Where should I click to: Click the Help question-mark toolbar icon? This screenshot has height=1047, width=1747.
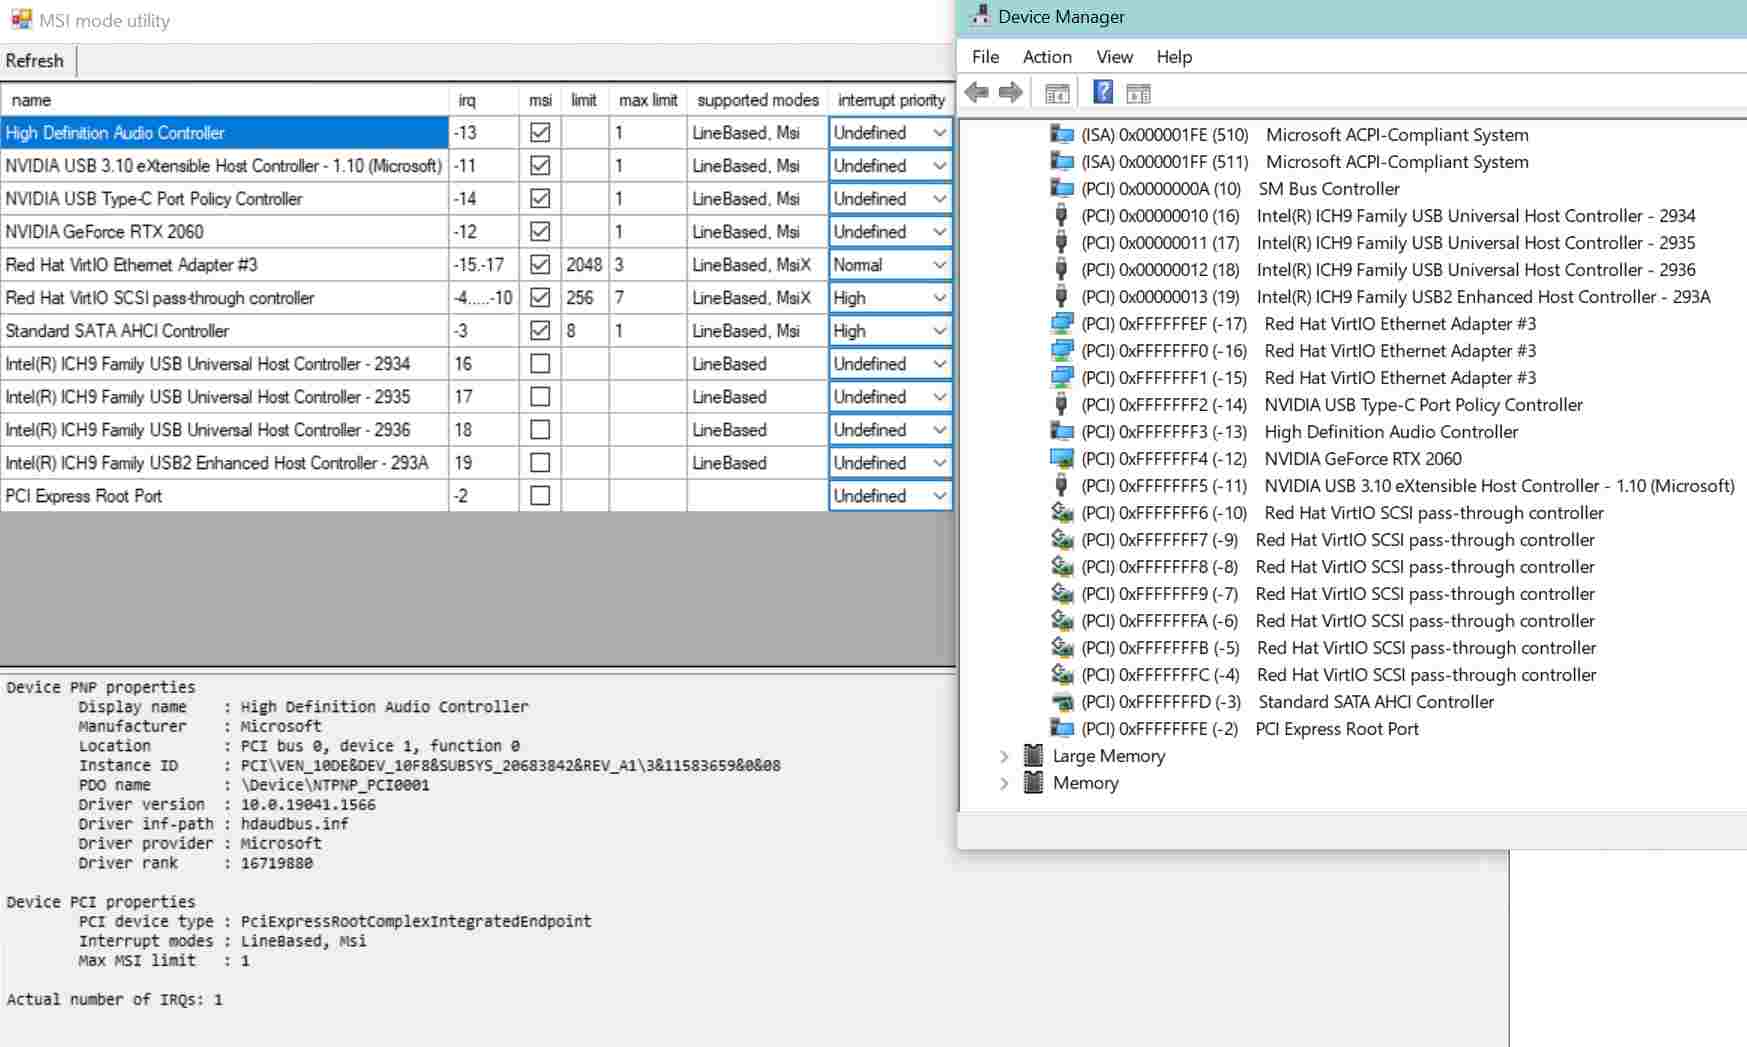(1103, 93)
